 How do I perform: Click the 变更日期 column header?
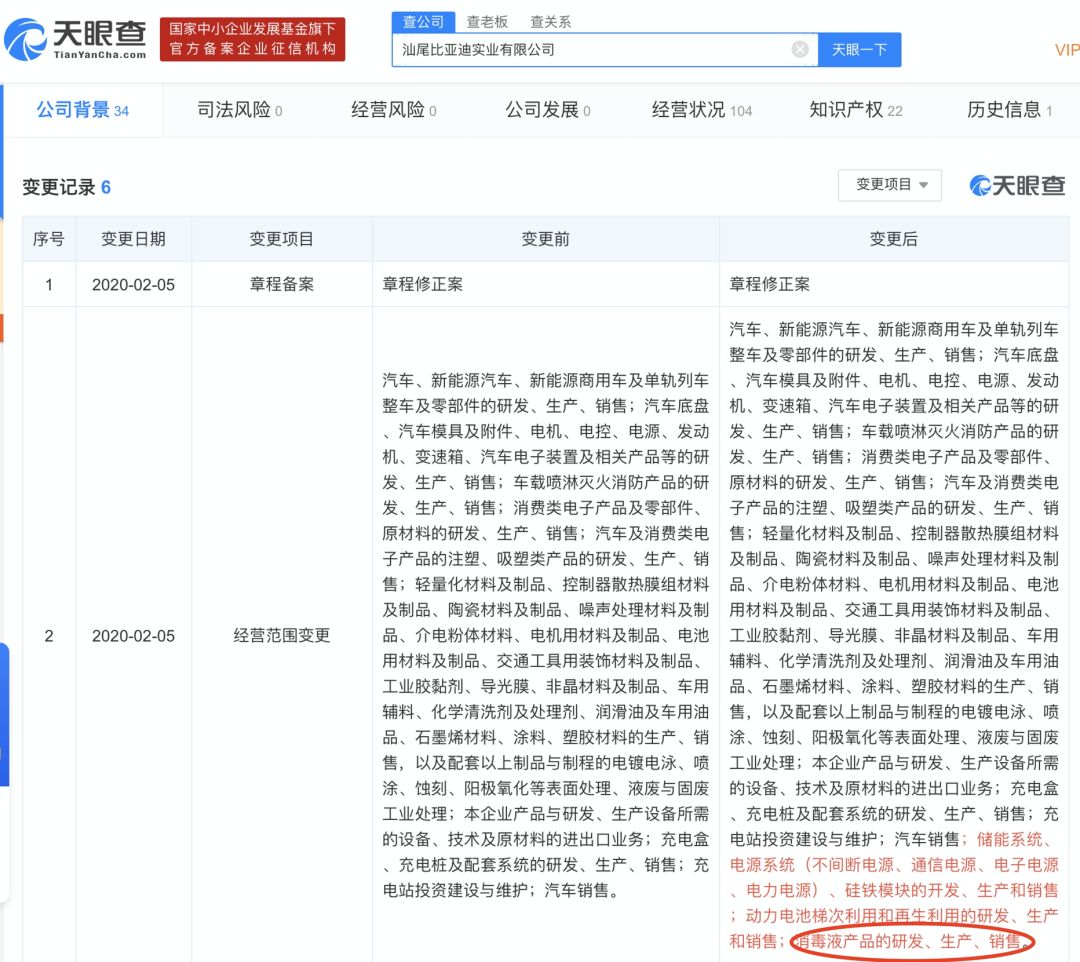click(x=133, y=239)
